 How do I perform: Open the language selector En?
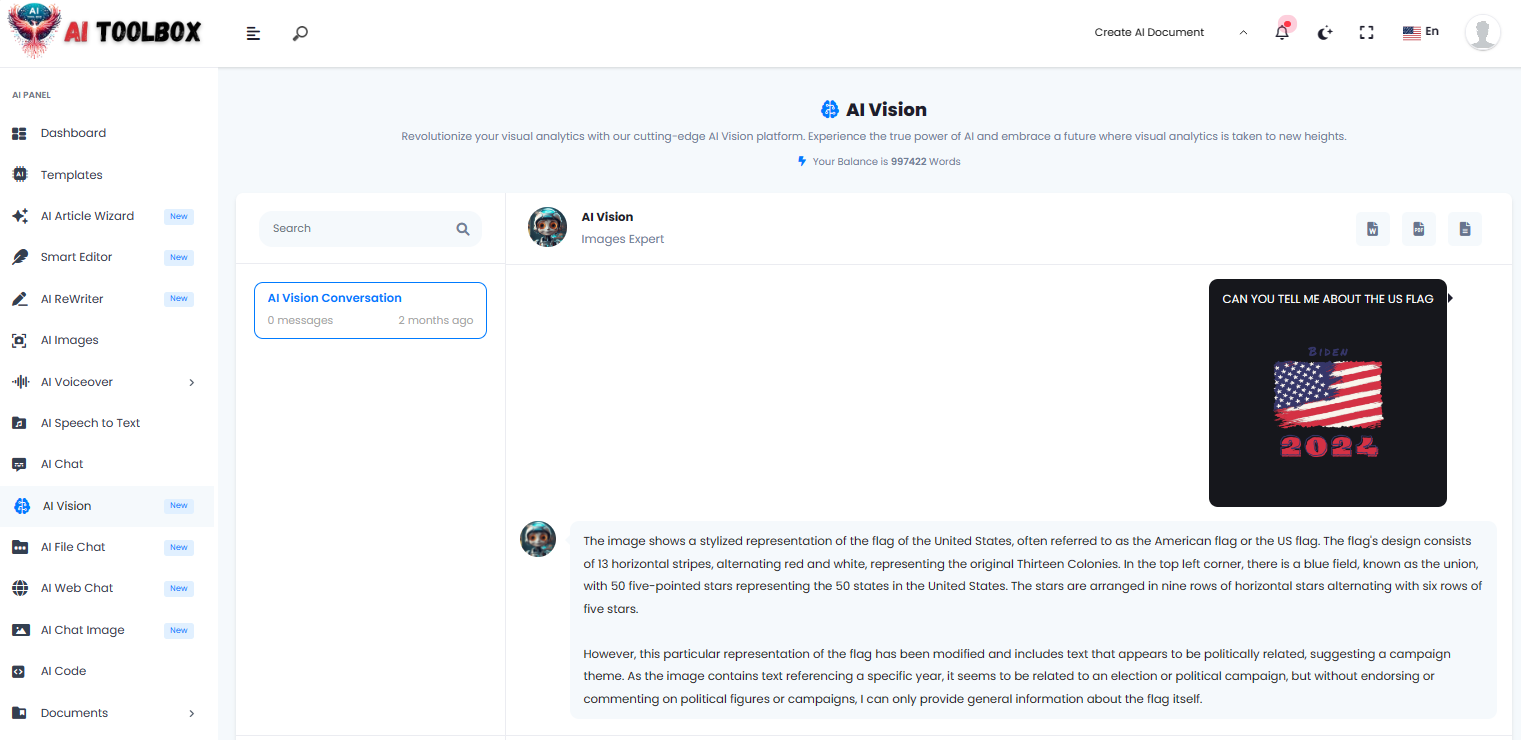(x=1421, y=32)
